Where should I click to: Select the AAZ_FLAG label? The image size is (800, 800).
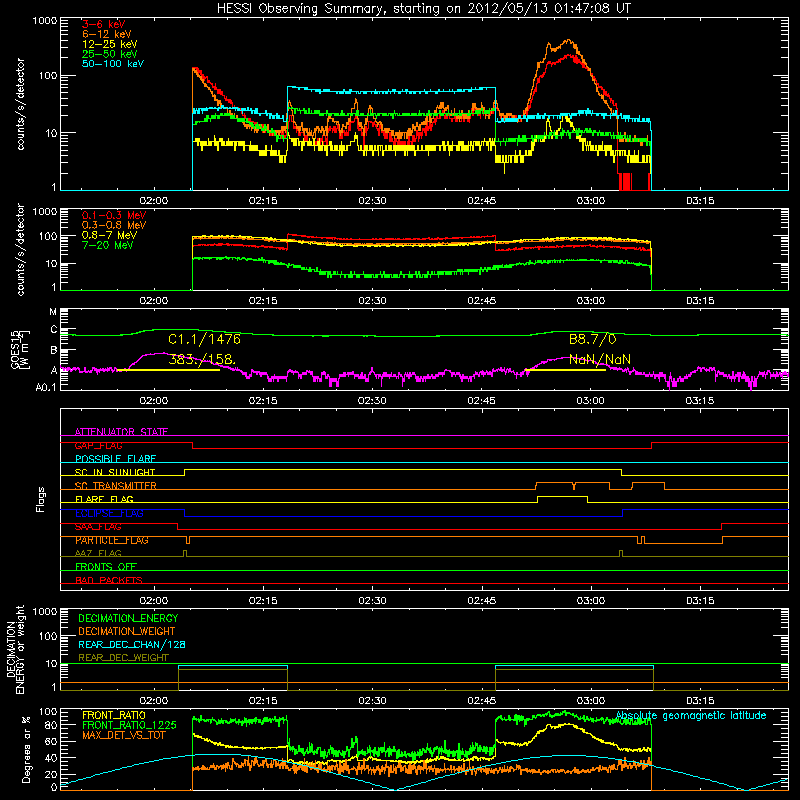(x=98, y=553)
